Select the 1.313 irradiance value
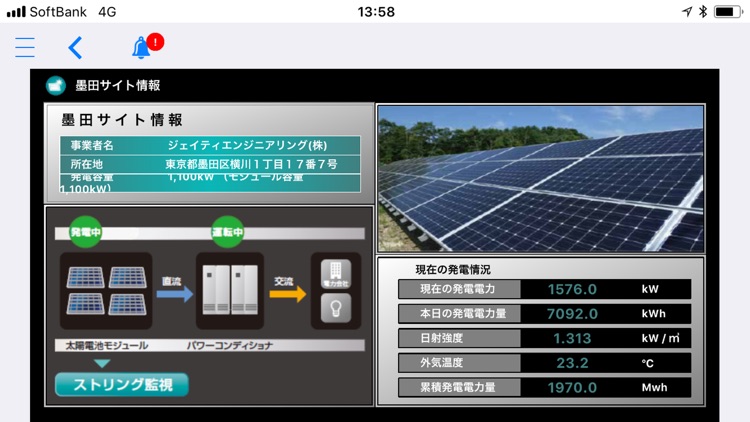The height and width of the screenshot is (422, 750). (572, 338)
